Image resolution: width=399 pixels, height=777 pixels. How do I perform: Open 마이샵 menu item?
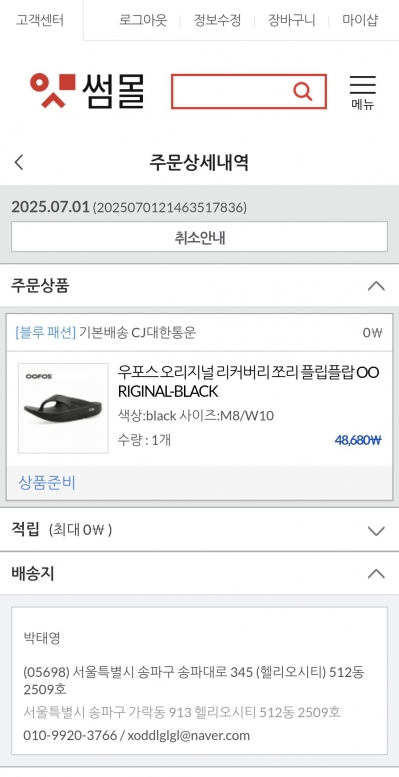click(x=360, y=20)
